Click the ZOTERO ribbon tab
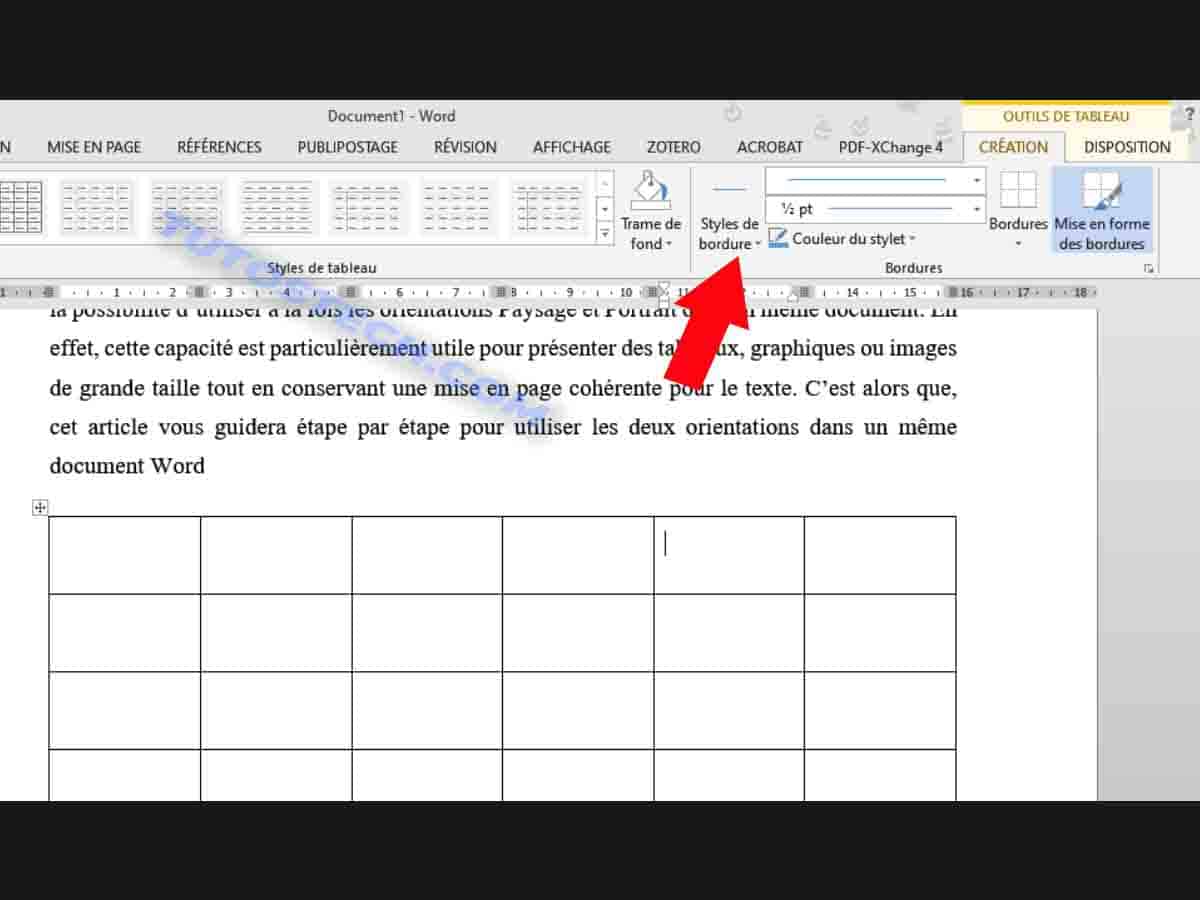The height and width of the screenshot is (900, 1200). (x=672, y=146)
